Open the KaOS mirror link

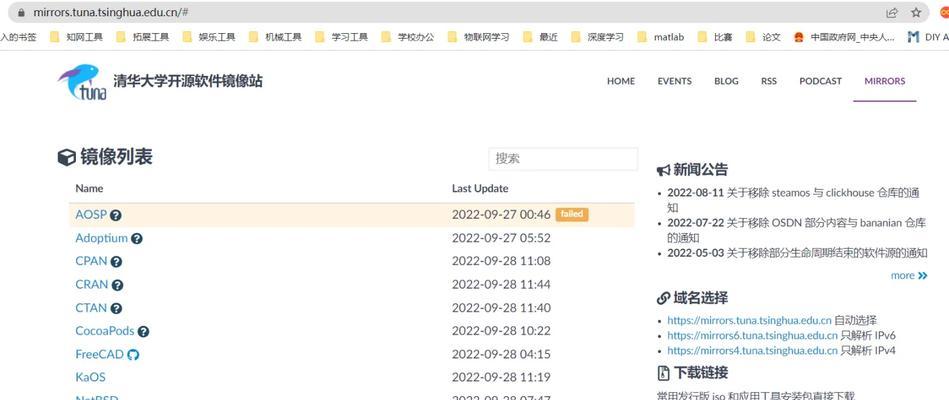[x=90, y=377]
